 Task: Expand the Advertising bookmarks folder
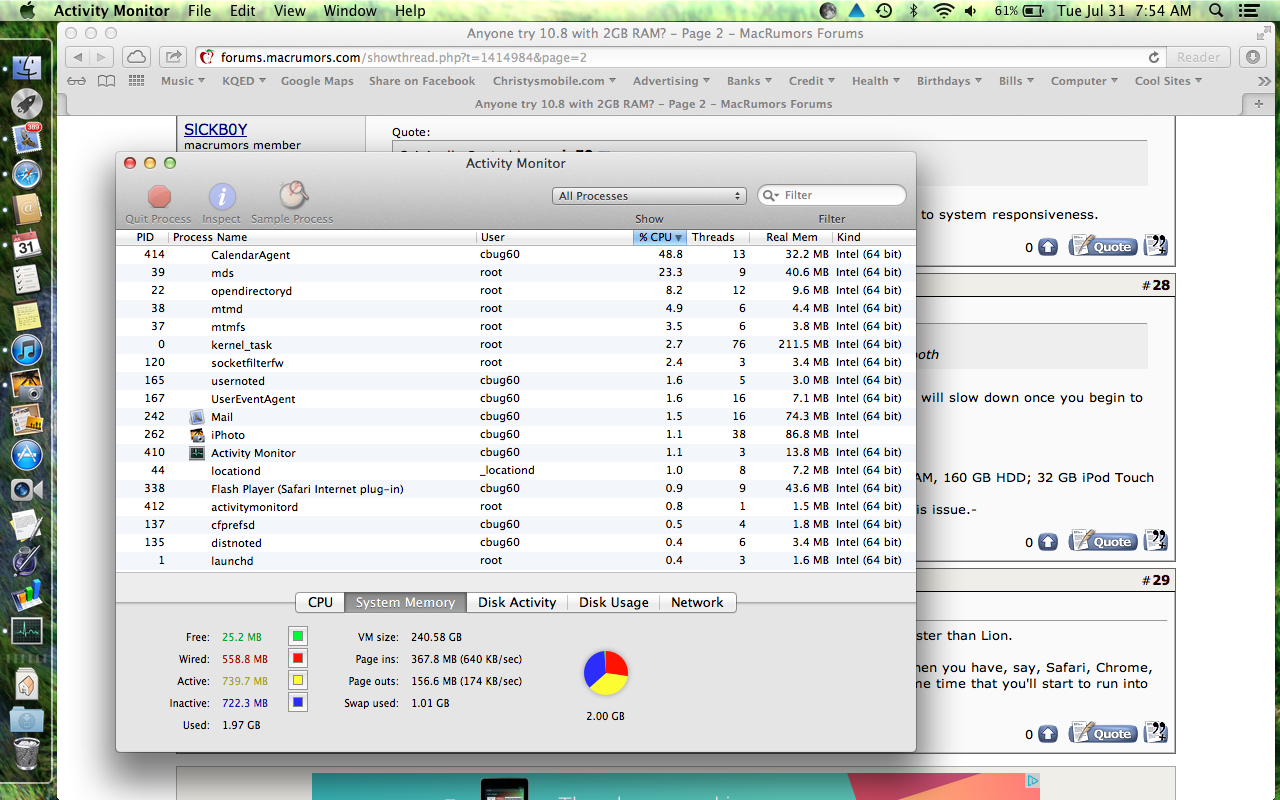point(671,81)
